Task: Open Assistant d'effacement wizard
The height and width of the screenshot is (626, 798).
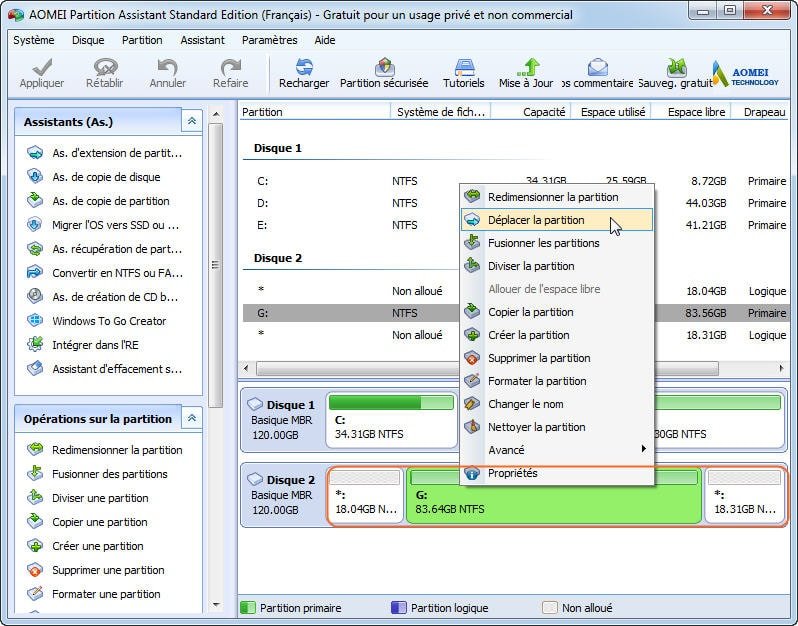Action: click(104, 368)
